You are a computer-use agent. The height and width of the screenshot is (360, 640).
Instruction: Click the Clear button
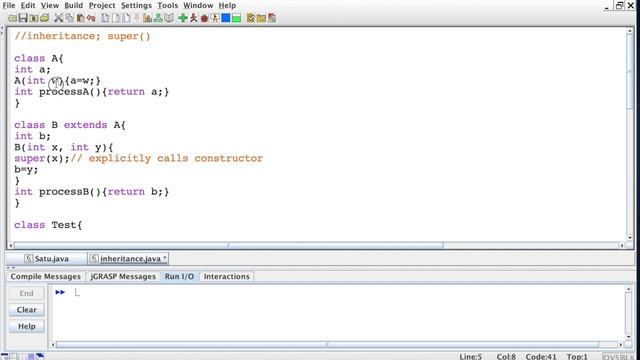pos(27,310)
